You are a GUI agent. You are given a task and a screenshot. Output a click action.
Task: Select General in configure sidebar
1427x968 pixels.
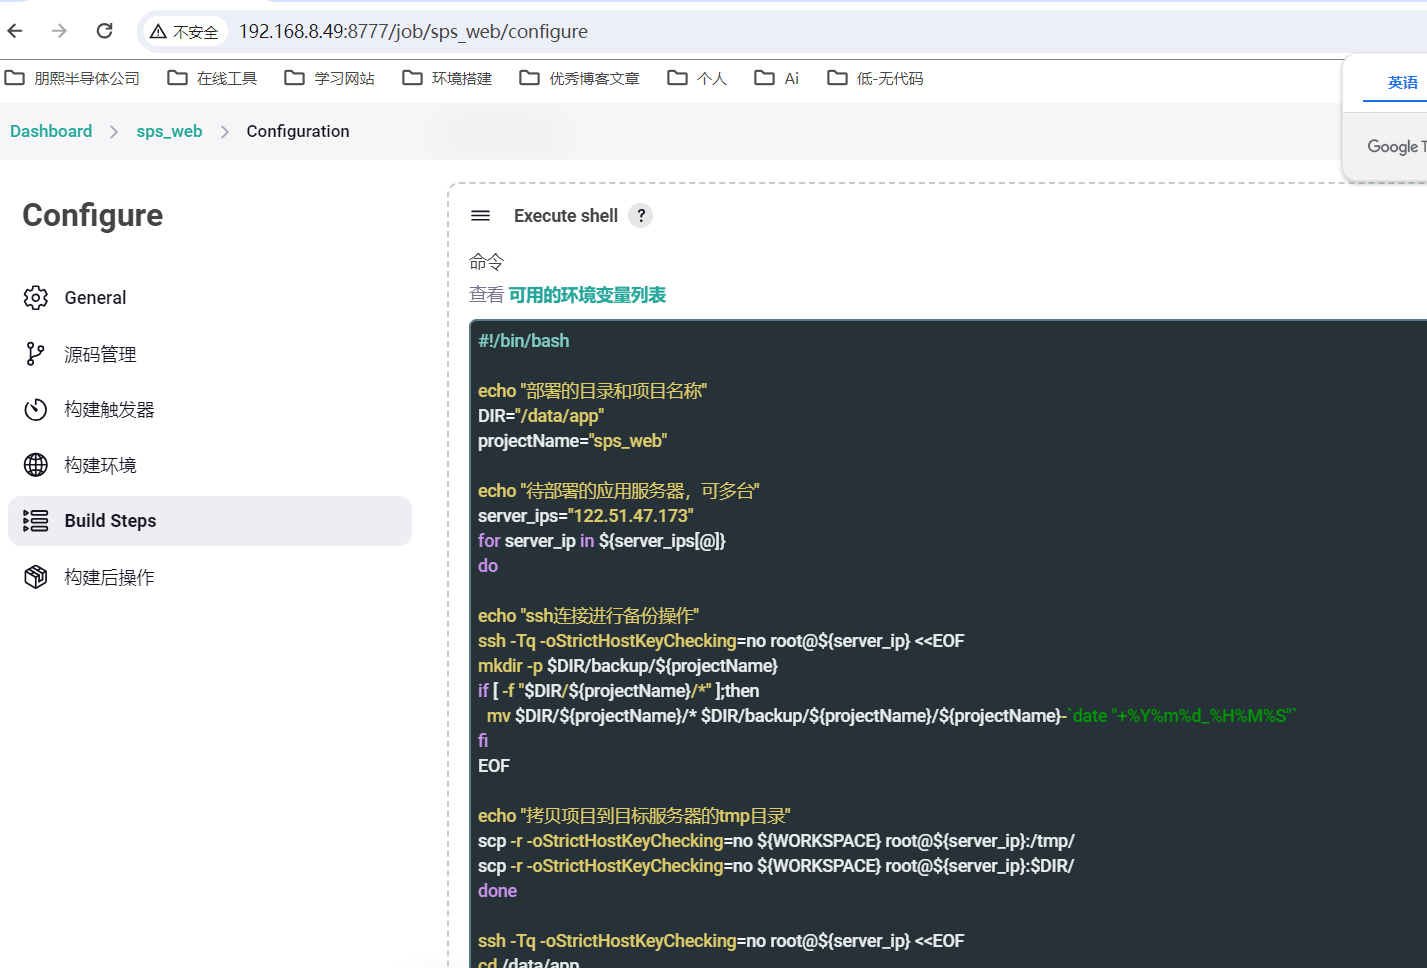tap(210, 298)
